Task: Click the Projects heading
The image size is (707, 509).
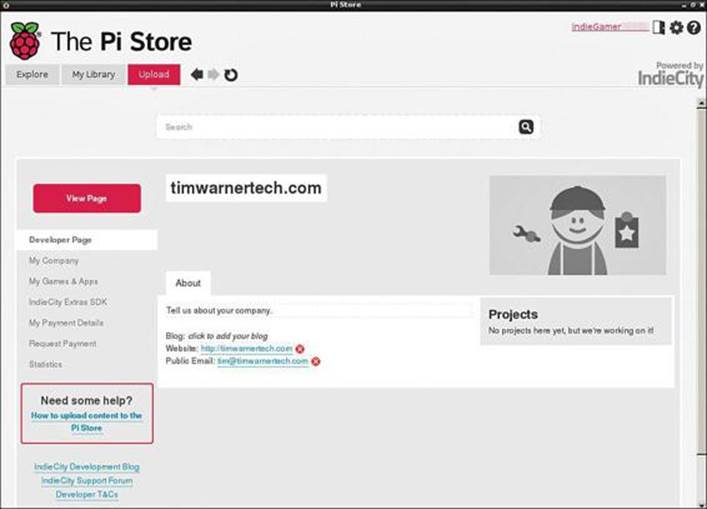Action: tap(513, 314)
